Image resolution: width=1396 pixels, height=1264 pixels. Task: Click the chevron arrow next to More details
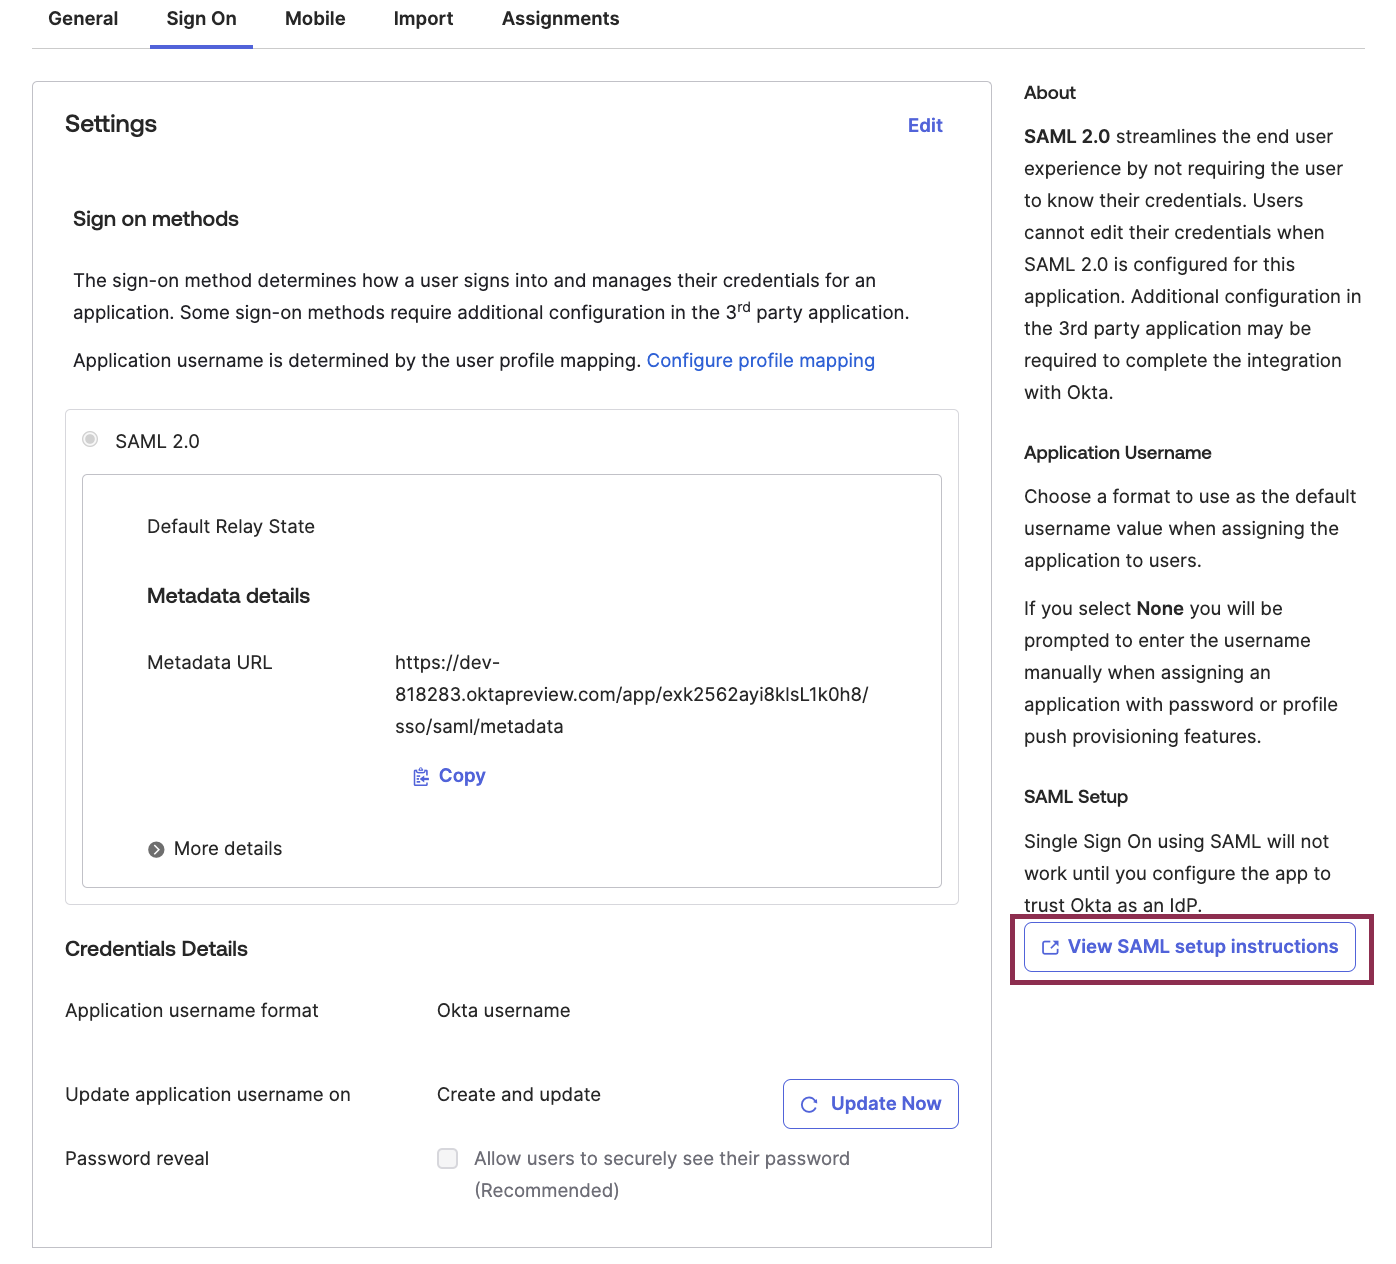[x=155, y=848]
